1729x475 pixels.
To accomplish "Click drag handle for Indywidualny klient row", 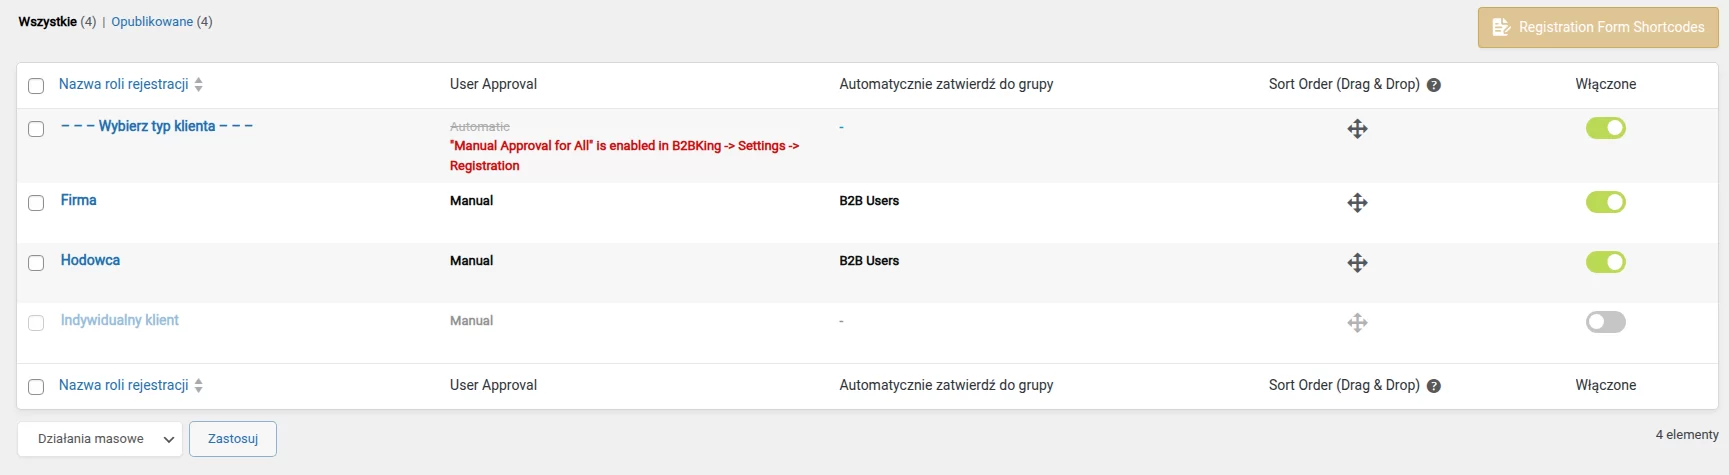I will click(1357, 323).
